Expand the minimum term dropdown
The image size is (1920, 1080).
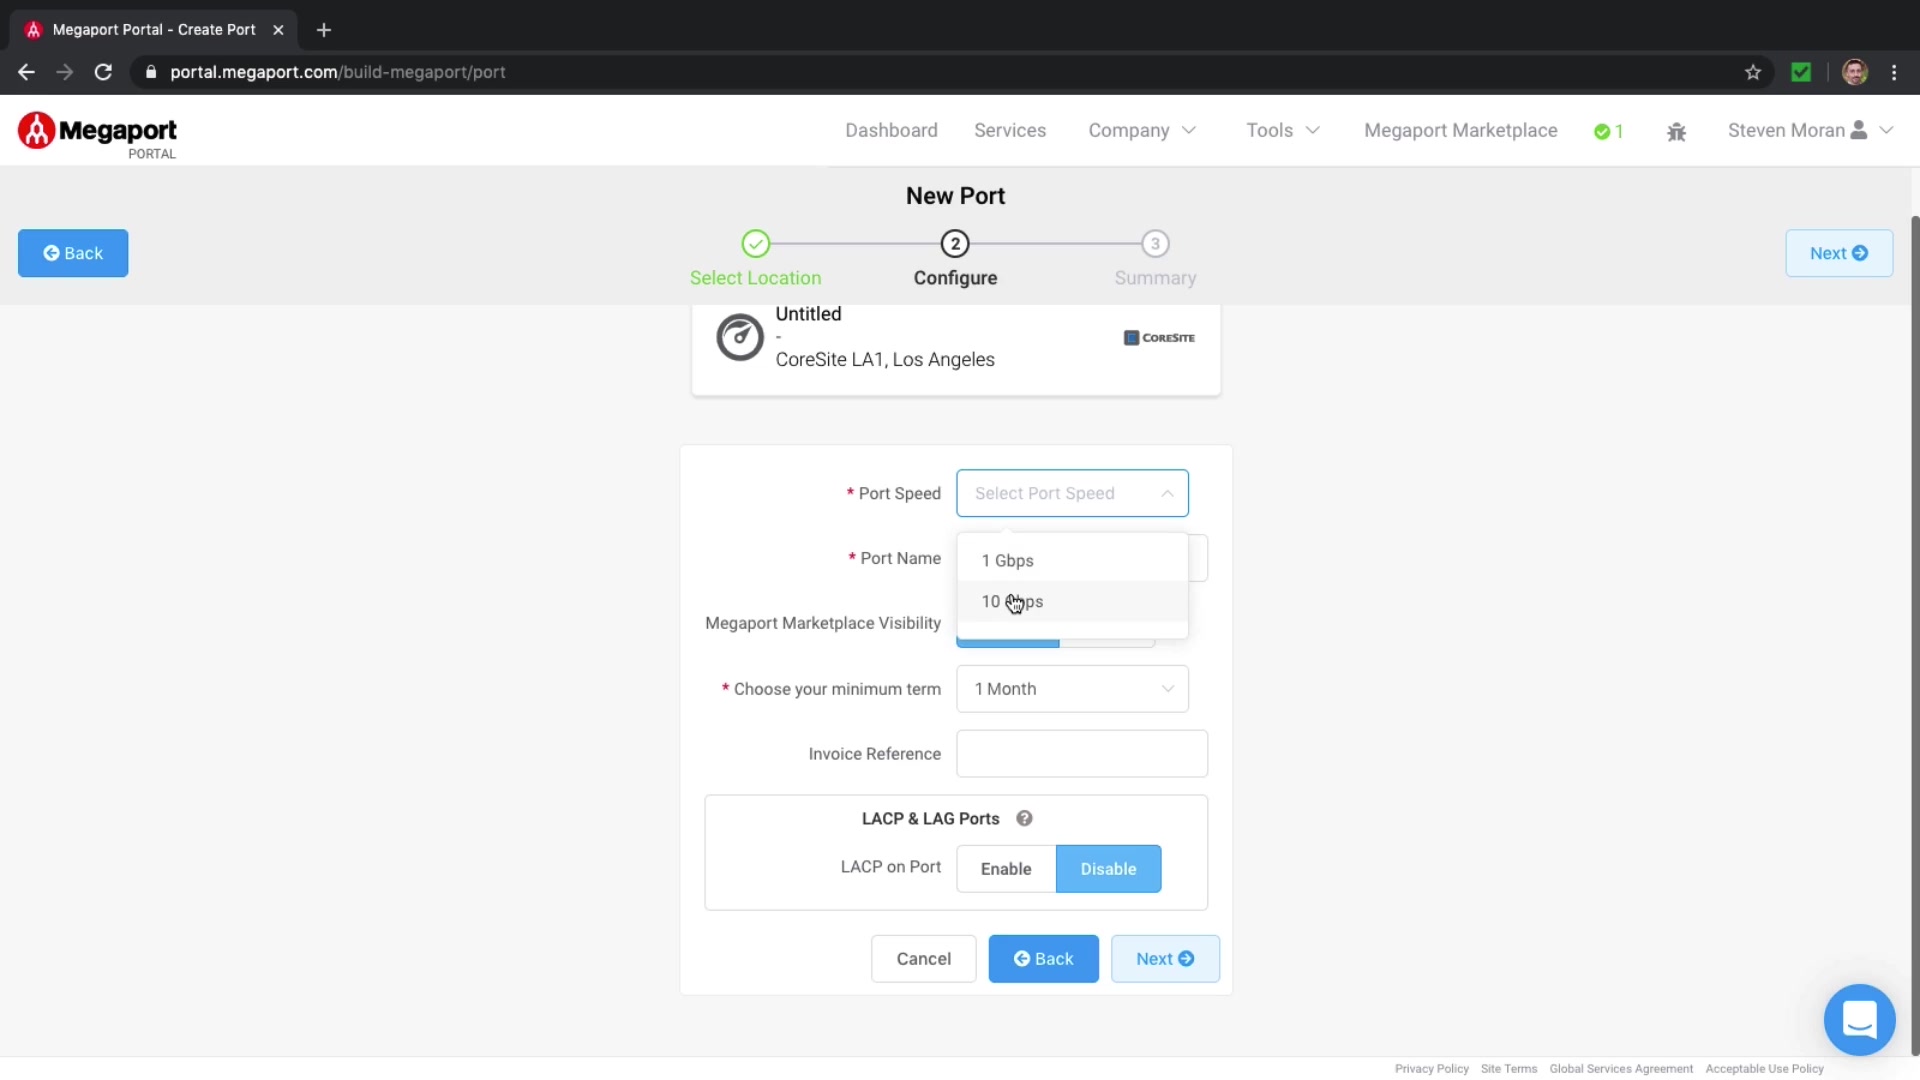[x=1072, y=689]
